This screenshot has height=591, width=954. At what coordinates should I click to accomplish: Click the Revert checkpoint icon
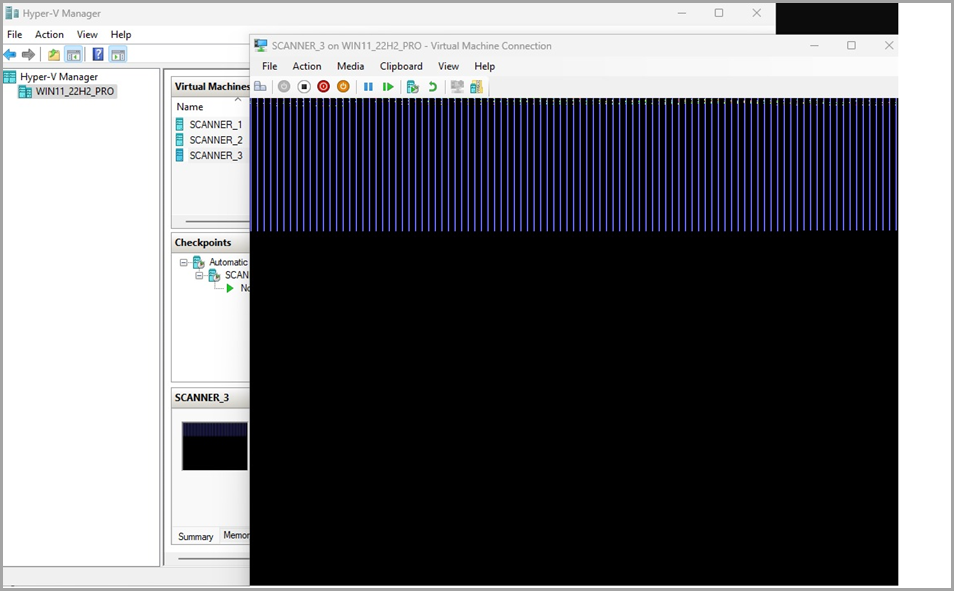433,87
